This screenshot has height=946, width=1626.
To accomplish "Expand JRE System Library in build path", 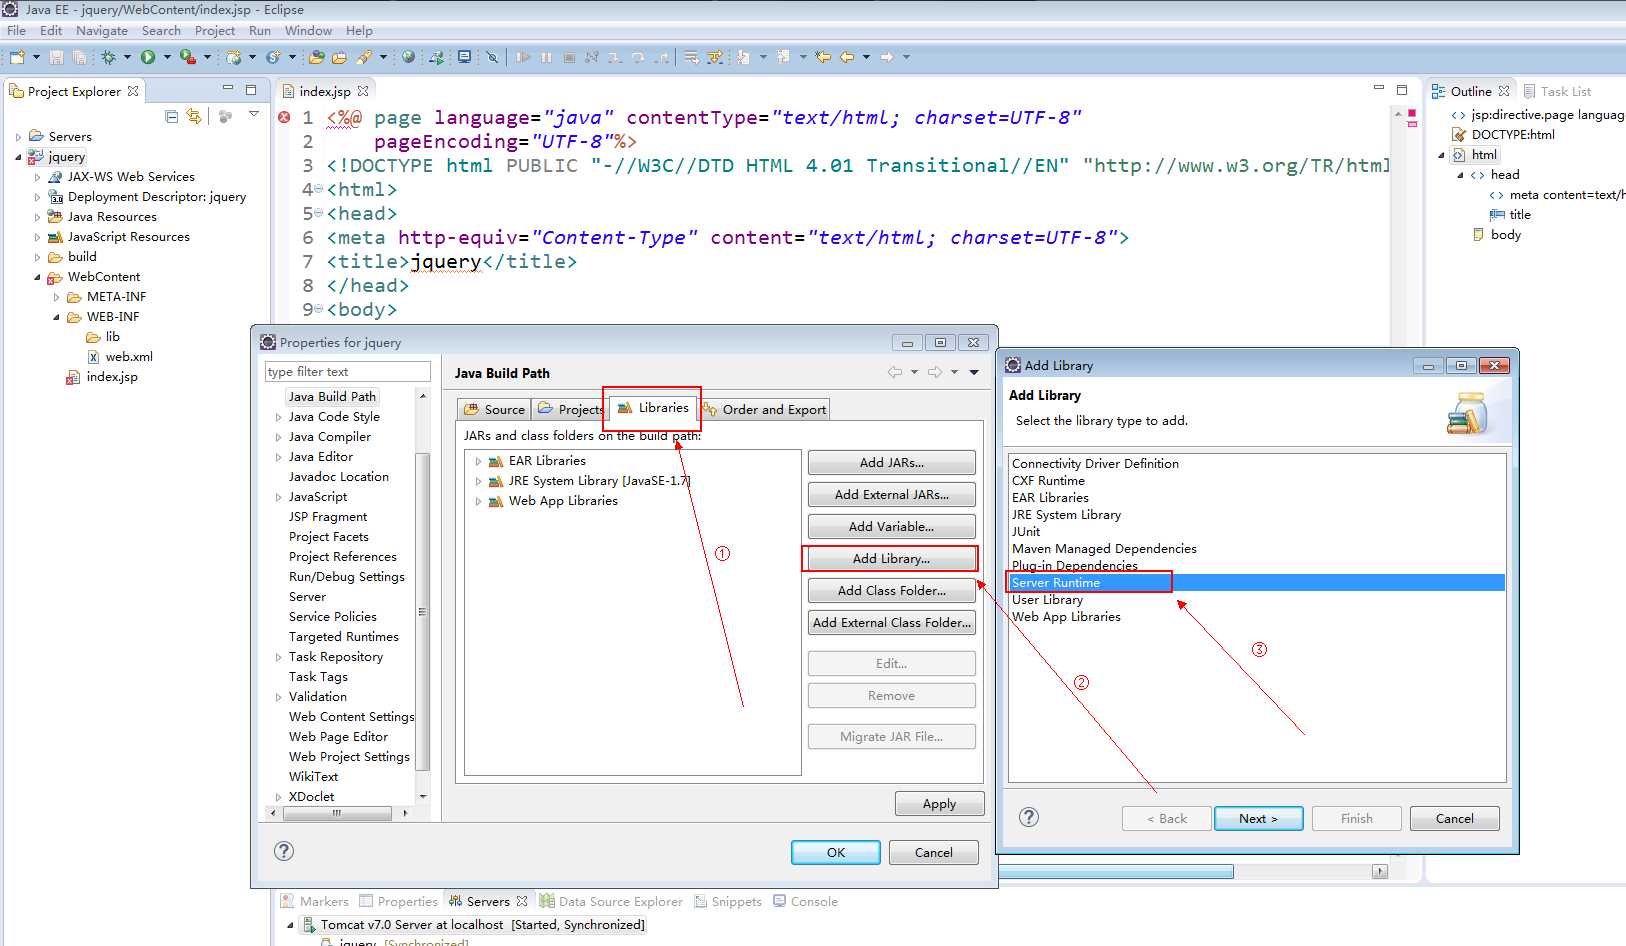I will [x=478, y=481].
